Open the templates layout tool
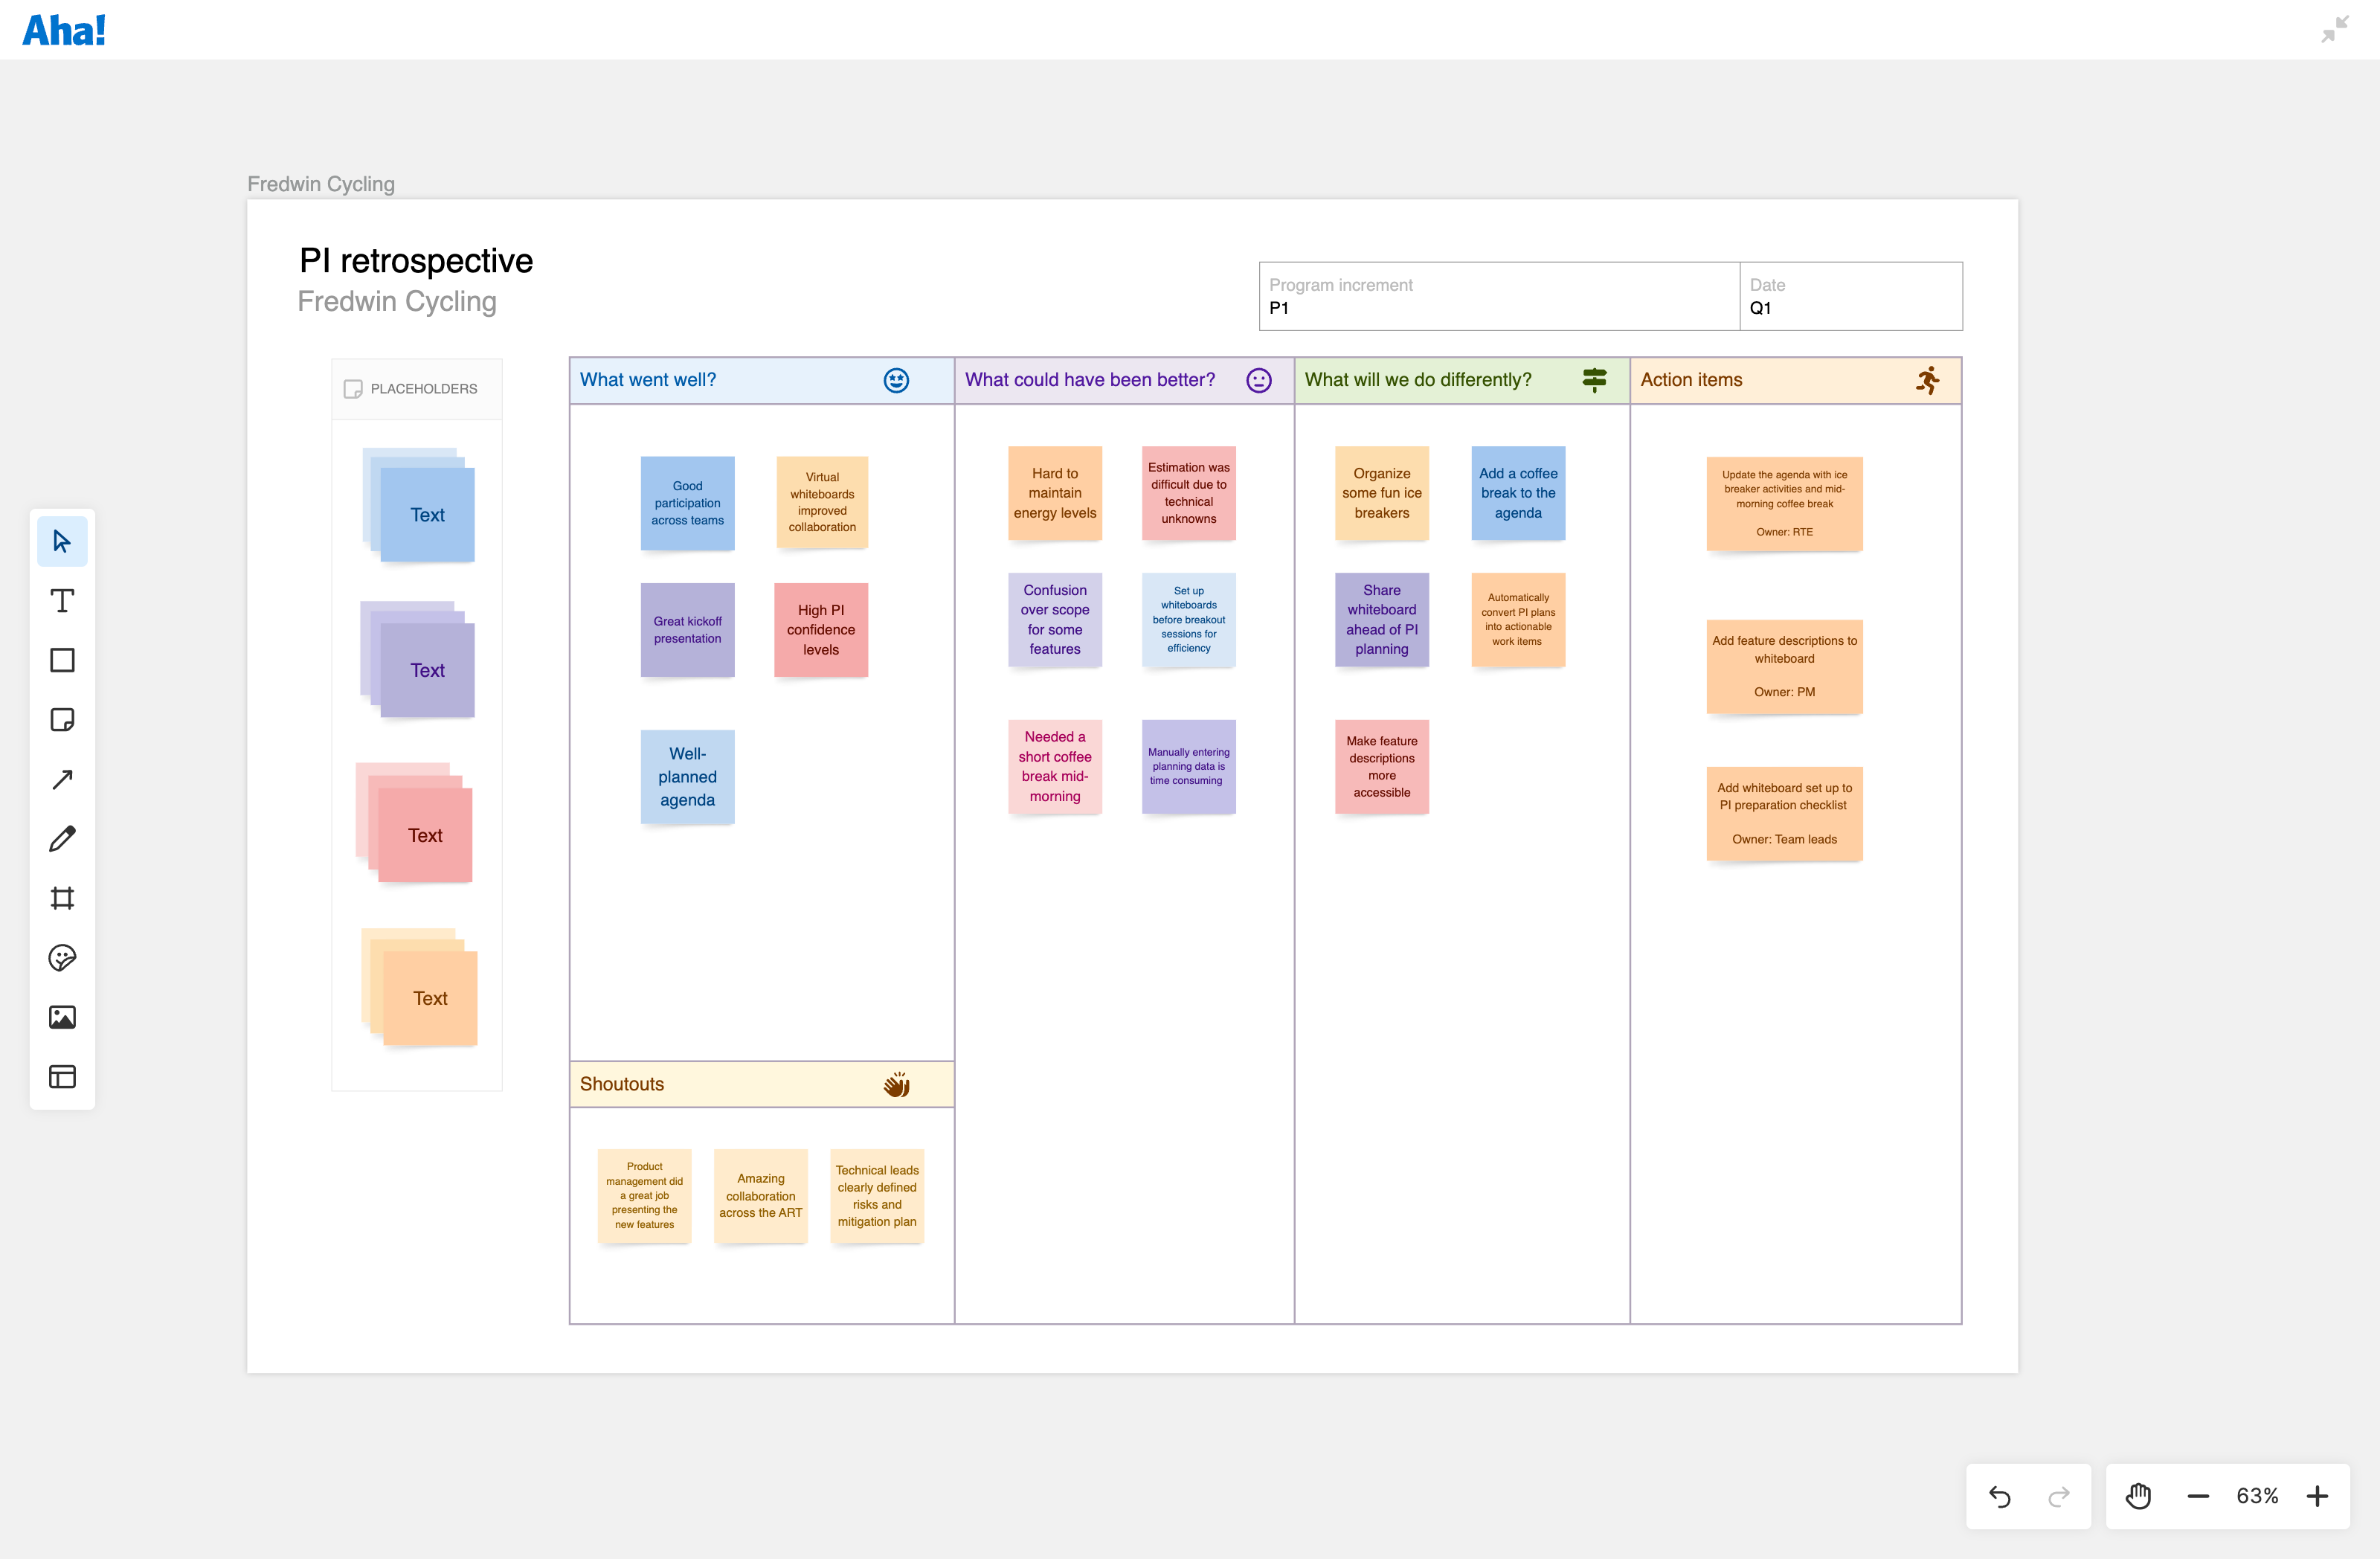The height and width of the screenshot is (1559, 2380). click(x=62, y=1077)
